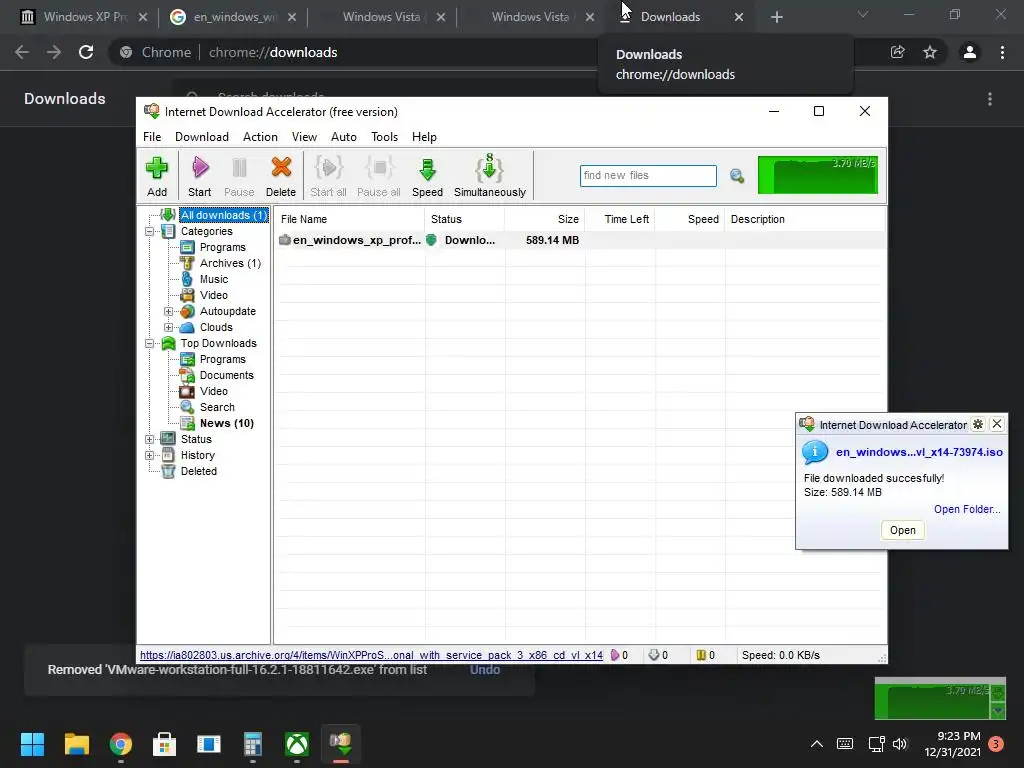Screen dimensions: 1024x768
Task: Open the Speed mode toolbar button
Action: (x=428, y=176)
